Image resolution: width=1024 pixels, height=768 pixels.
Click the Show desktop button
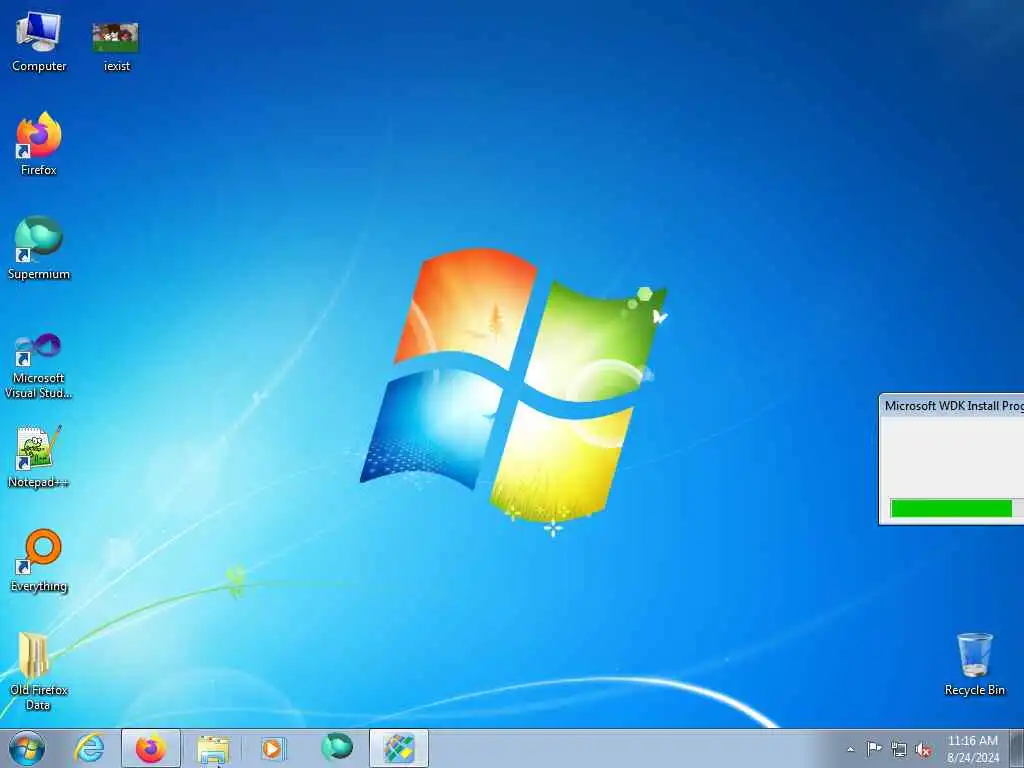(x=1017, y=748)
